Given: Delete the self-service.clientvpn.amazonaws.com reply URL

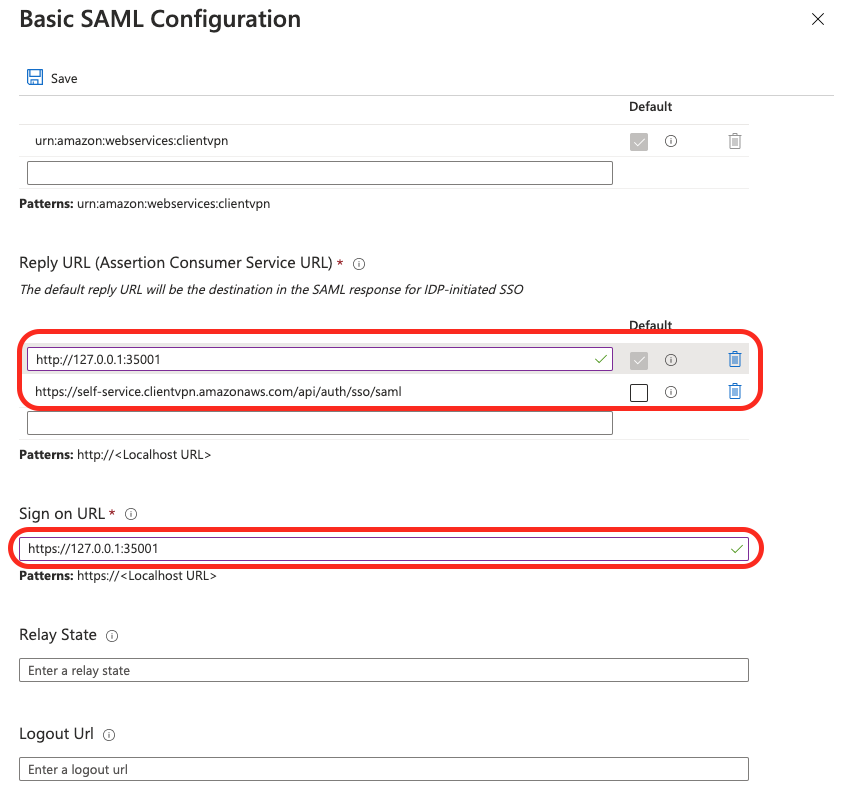Looking at the screenshot, I should [735, 392].
